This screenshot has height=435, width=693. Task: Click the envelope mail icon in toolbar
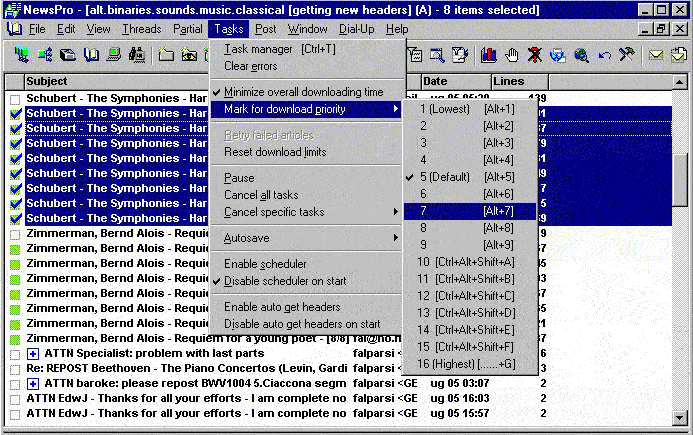tap(657, 55)
